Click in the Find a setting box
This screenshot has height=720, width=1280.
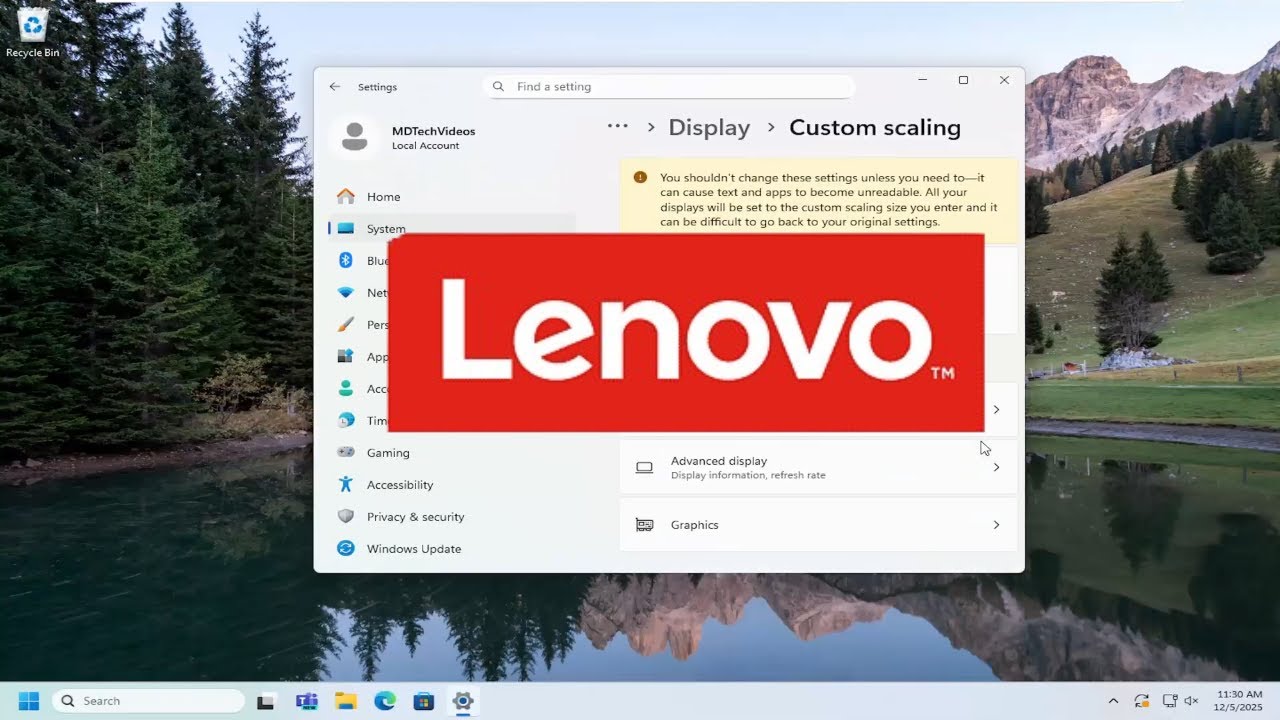click(x=668, y=87)
